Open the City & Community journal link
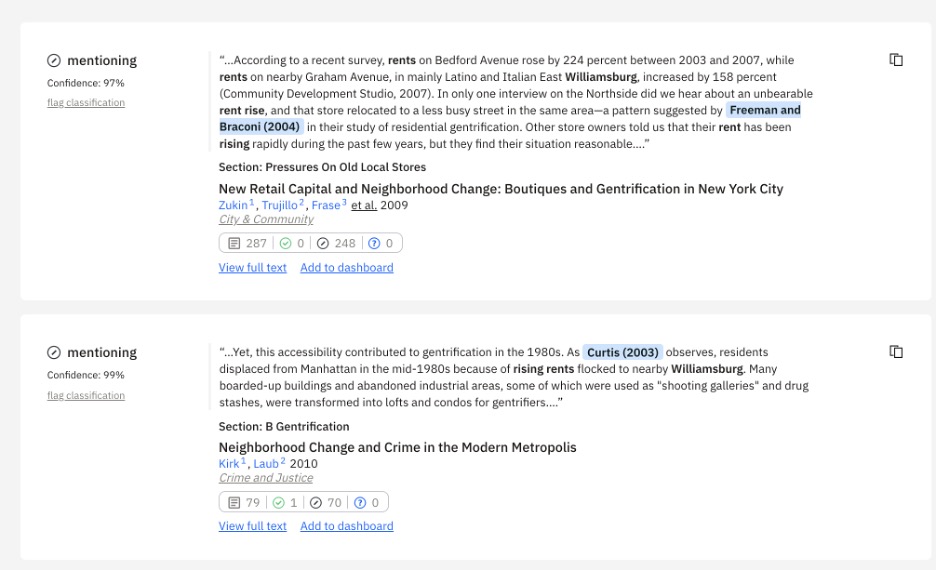Viewport: 936px width, 570px height. point(266,219)
